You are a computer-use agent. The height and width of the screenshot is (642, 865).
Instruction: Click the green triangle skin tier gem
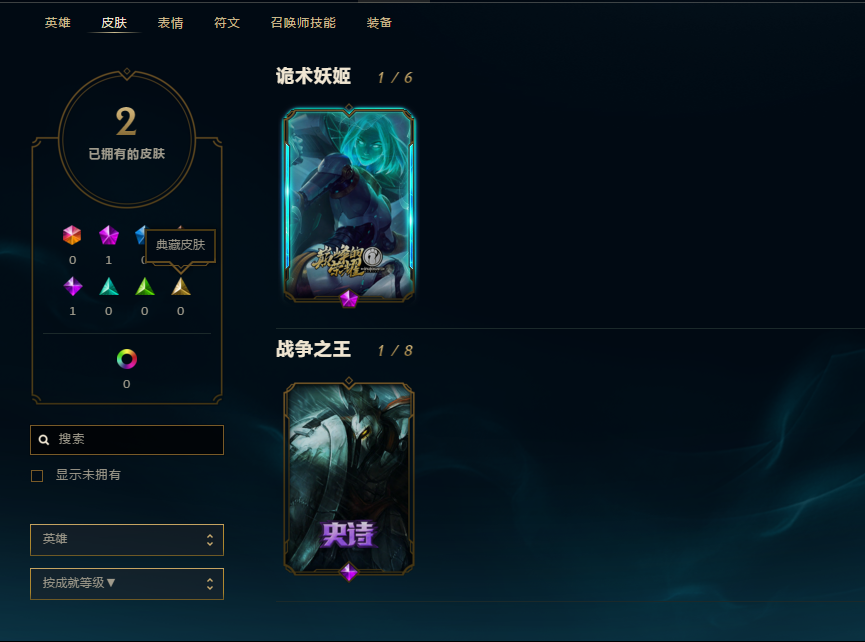point(145,287)
